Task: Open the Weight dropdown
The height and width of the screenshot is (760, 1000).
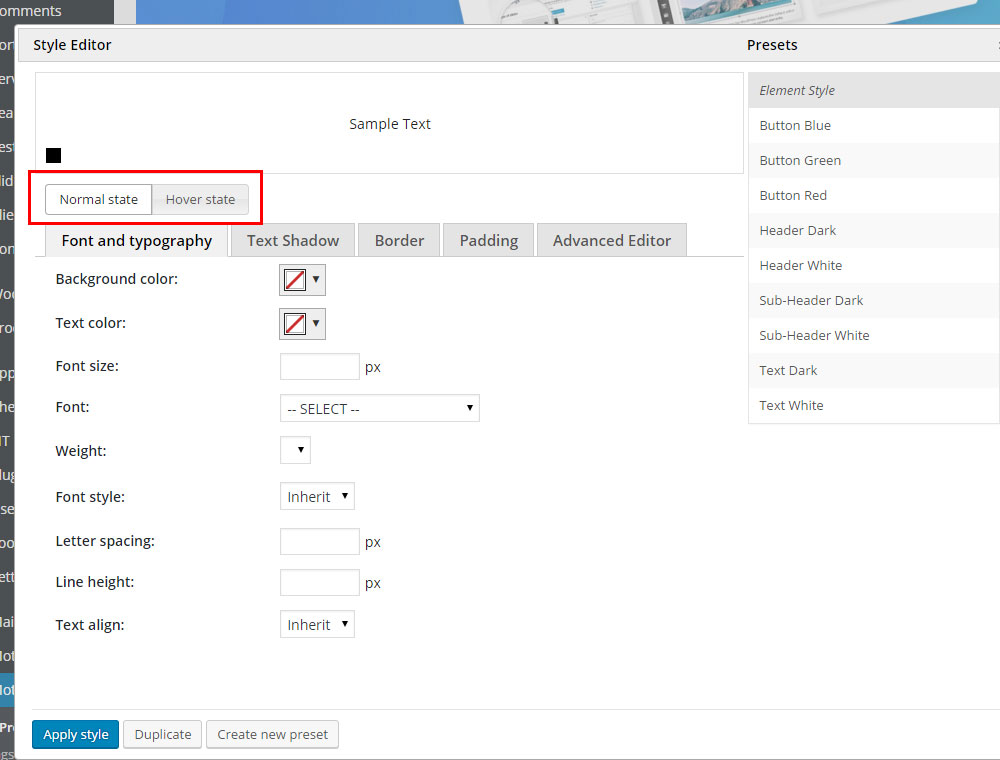Action: pyautogui.click(x=295, y=450)
